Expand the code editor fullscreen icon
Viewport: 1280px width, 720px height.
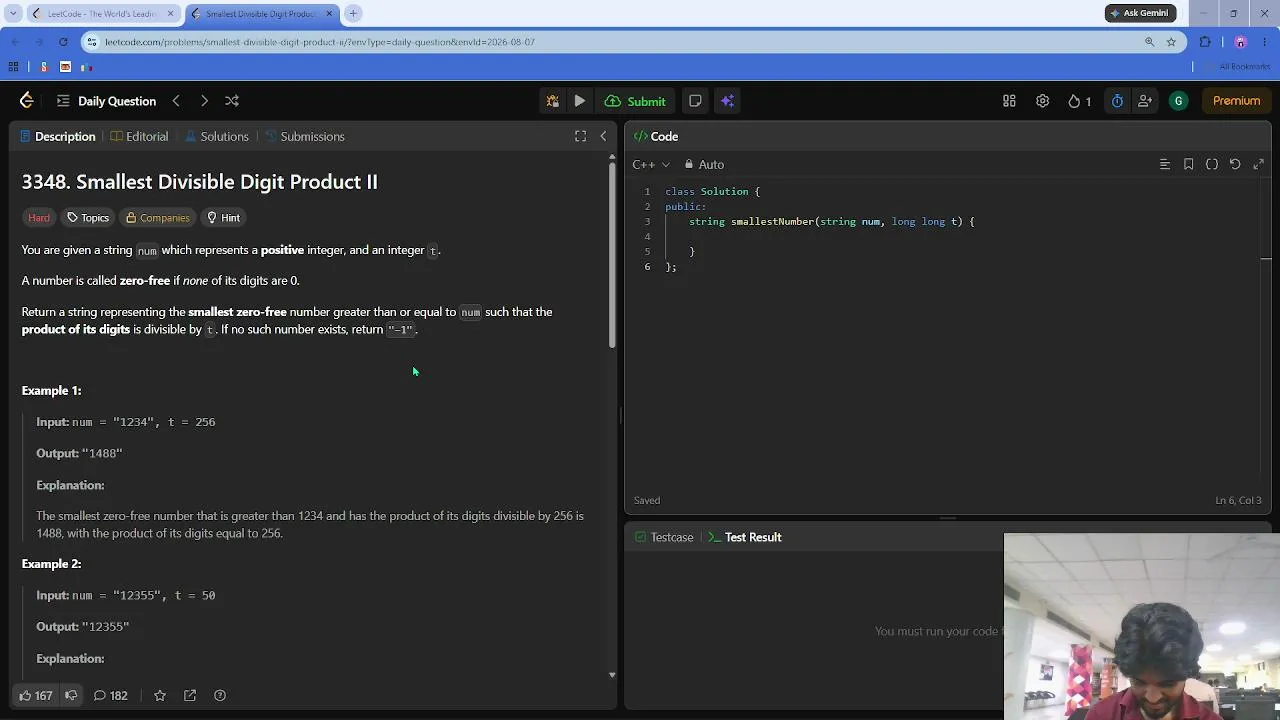click(x=1259, y=164)
